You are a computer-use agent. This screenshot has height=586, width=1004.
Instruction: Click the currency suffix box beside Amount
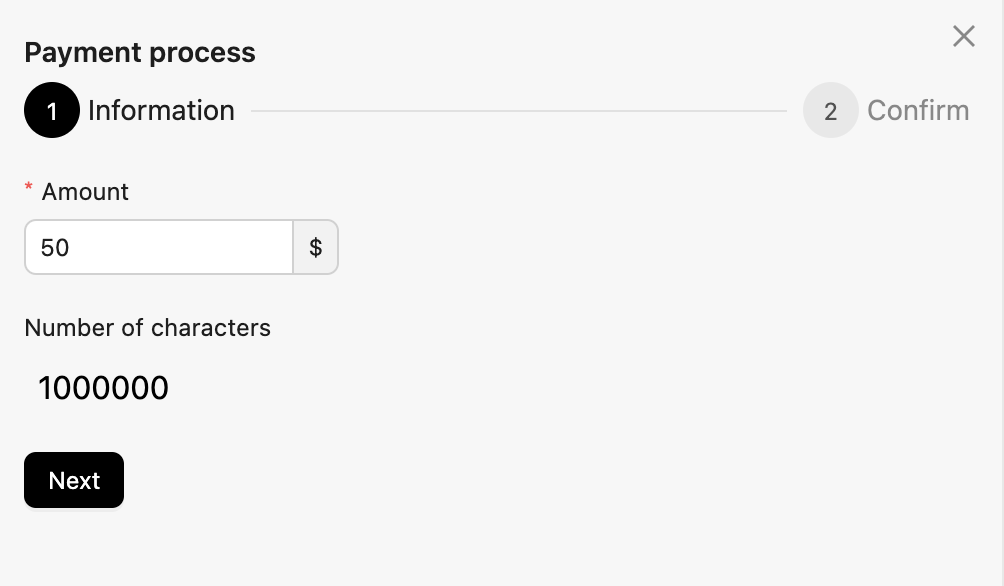pyautogui.click(x=315, y=246)
